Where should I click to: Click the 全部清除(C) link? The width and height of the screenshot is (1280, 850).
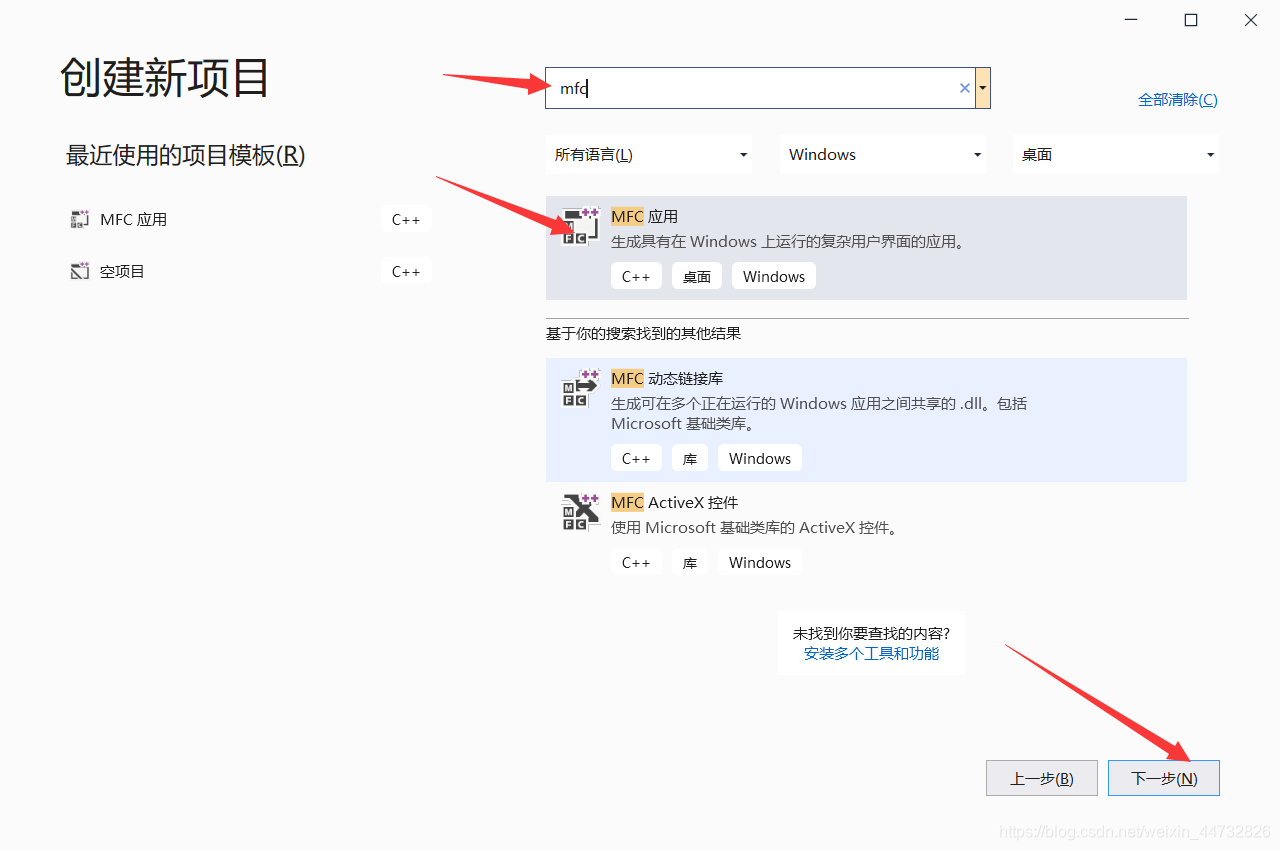pos(1178,99)
